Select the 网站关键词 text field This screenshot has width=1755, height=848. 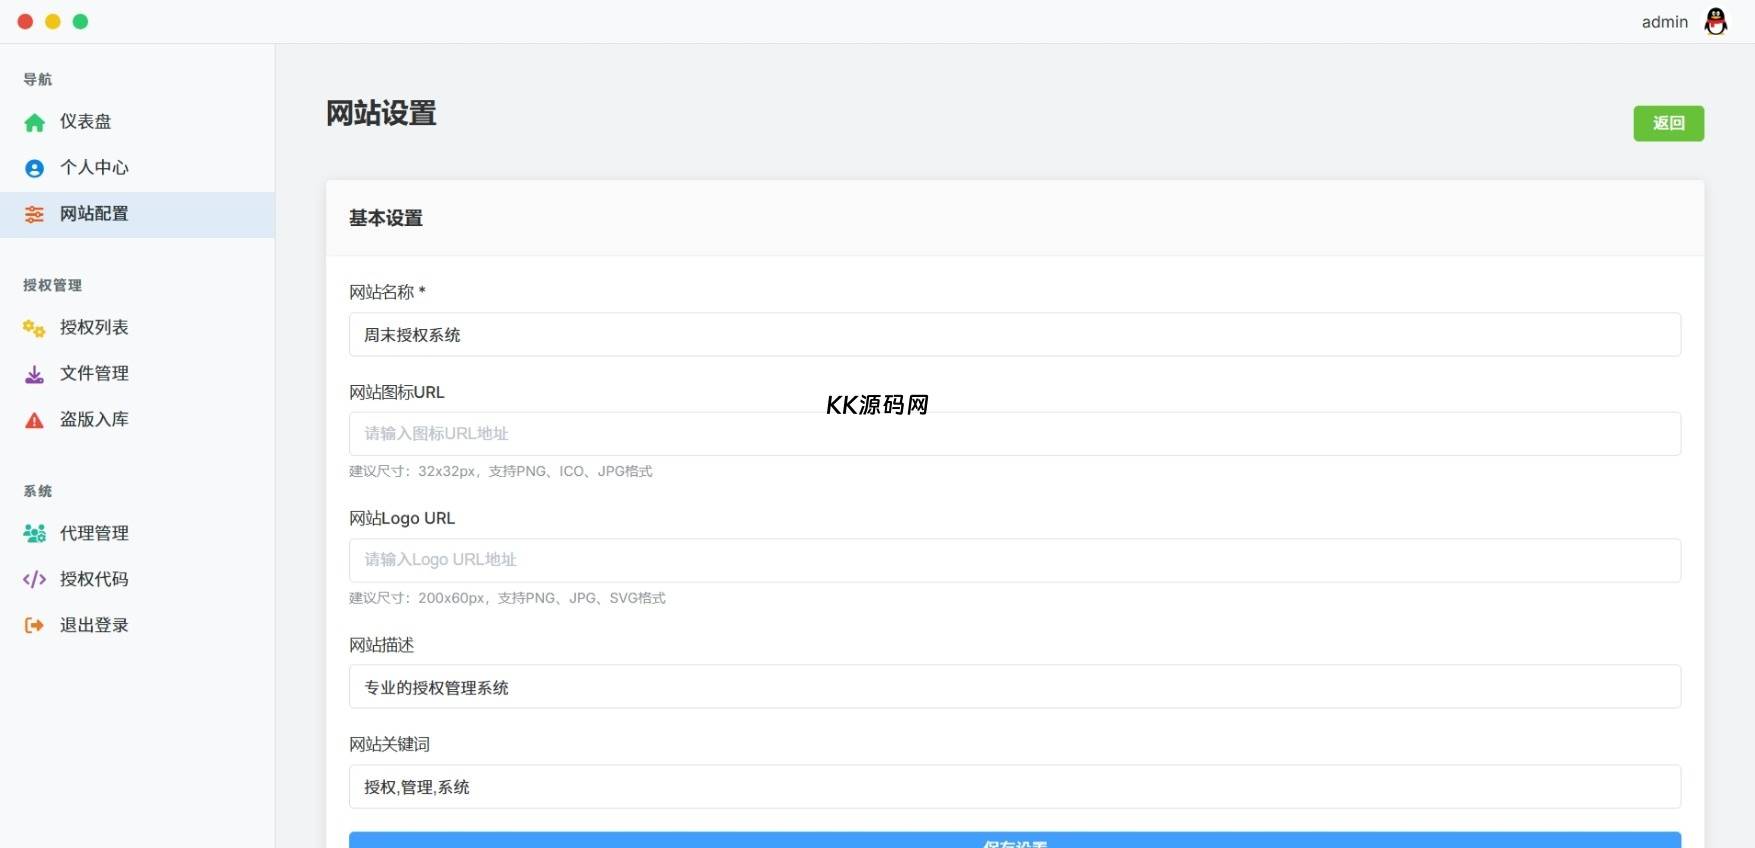(1014, 787)
